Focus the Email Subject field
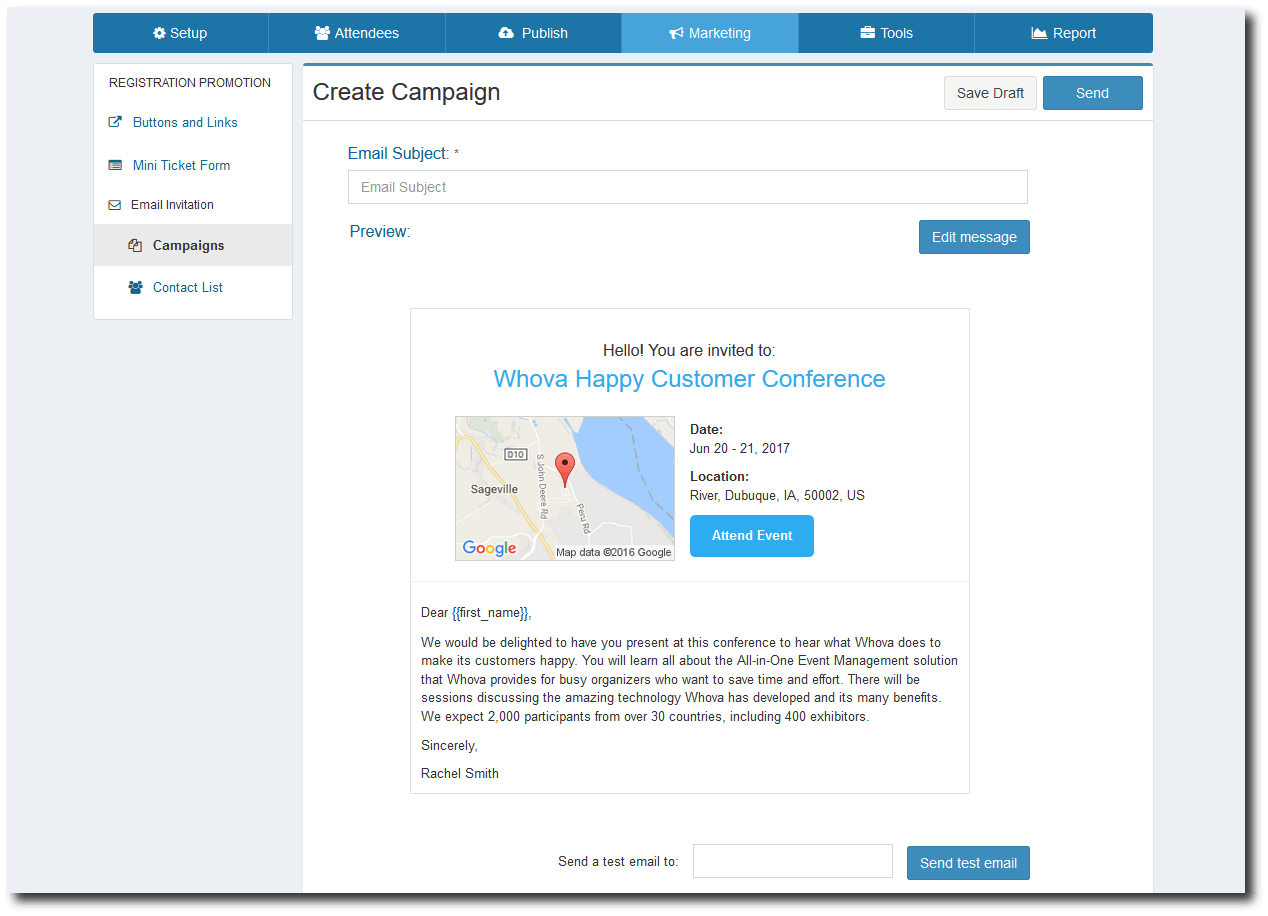Screen dimensions: 1268x916 pos(687,187)
